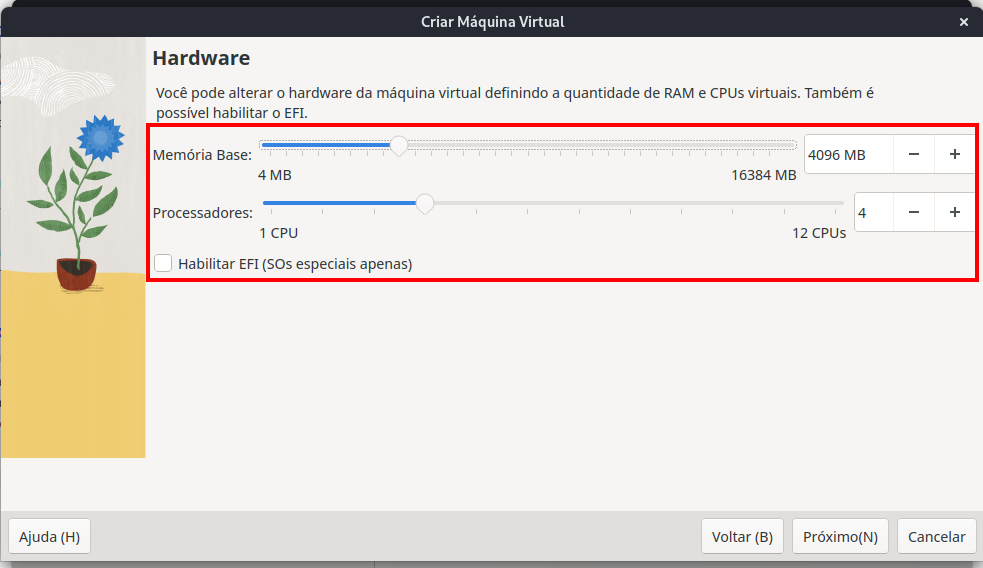The width and height of the screenshot is (983, 568).
Task: Add a processor using the plus button
Action: 955,212
